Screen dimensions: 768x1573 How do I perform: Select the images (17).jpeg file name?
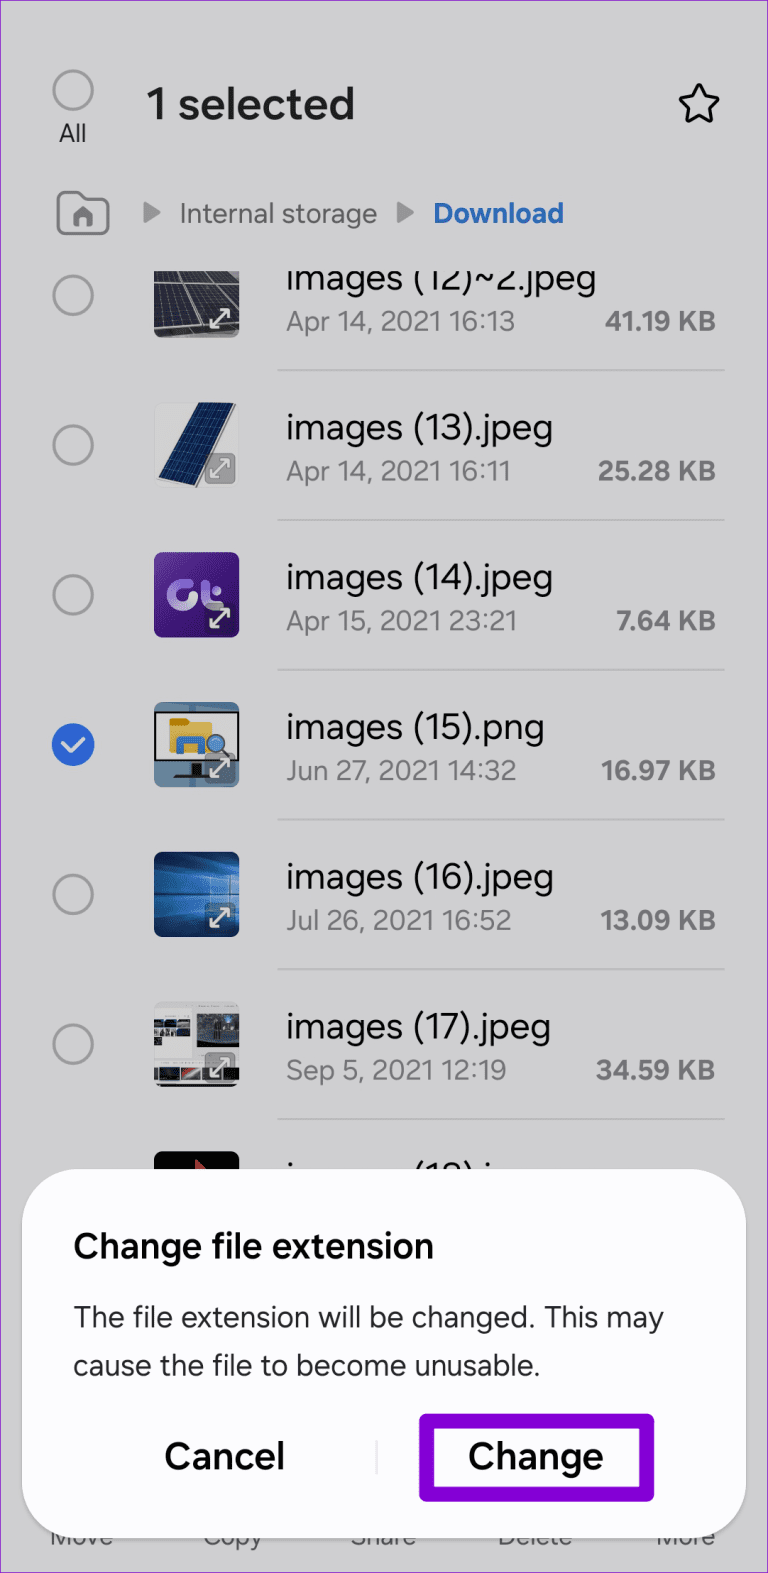click(x=418, y=1028)
